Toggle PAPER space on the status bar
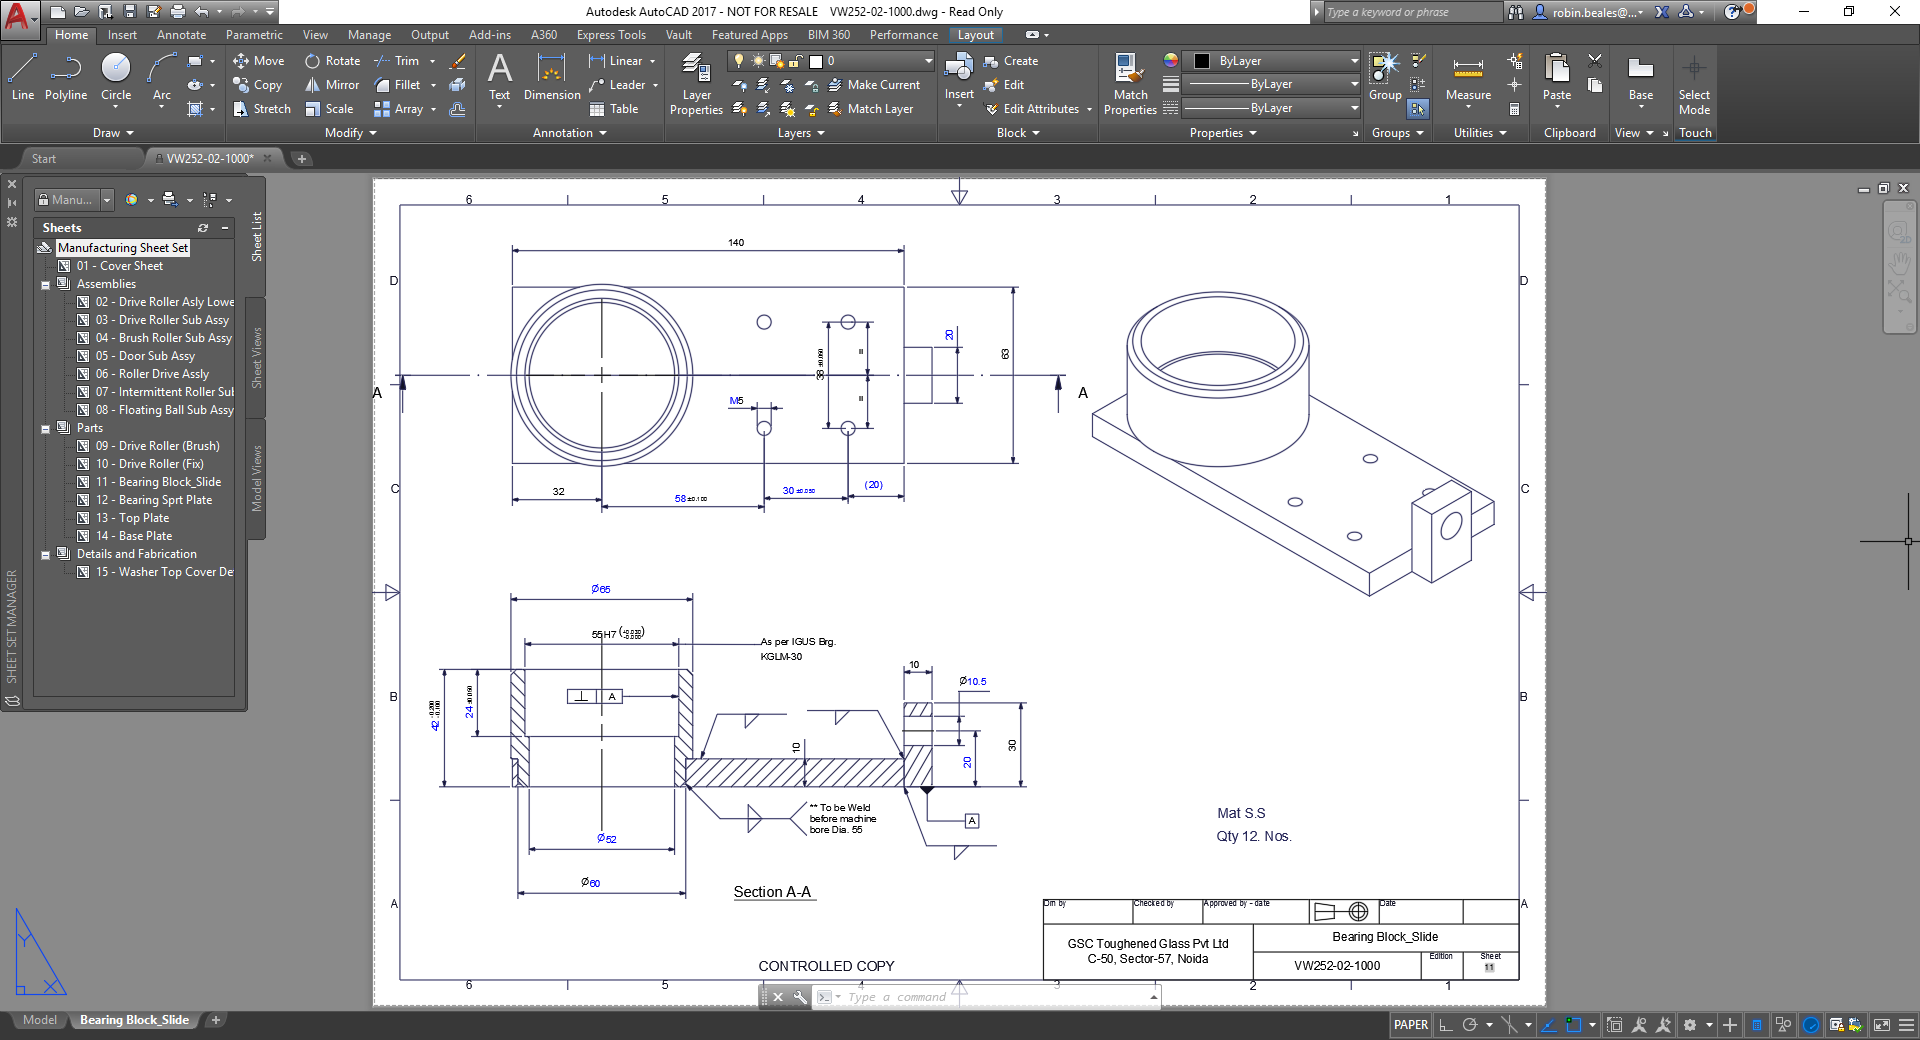 pos(1411,1025)
